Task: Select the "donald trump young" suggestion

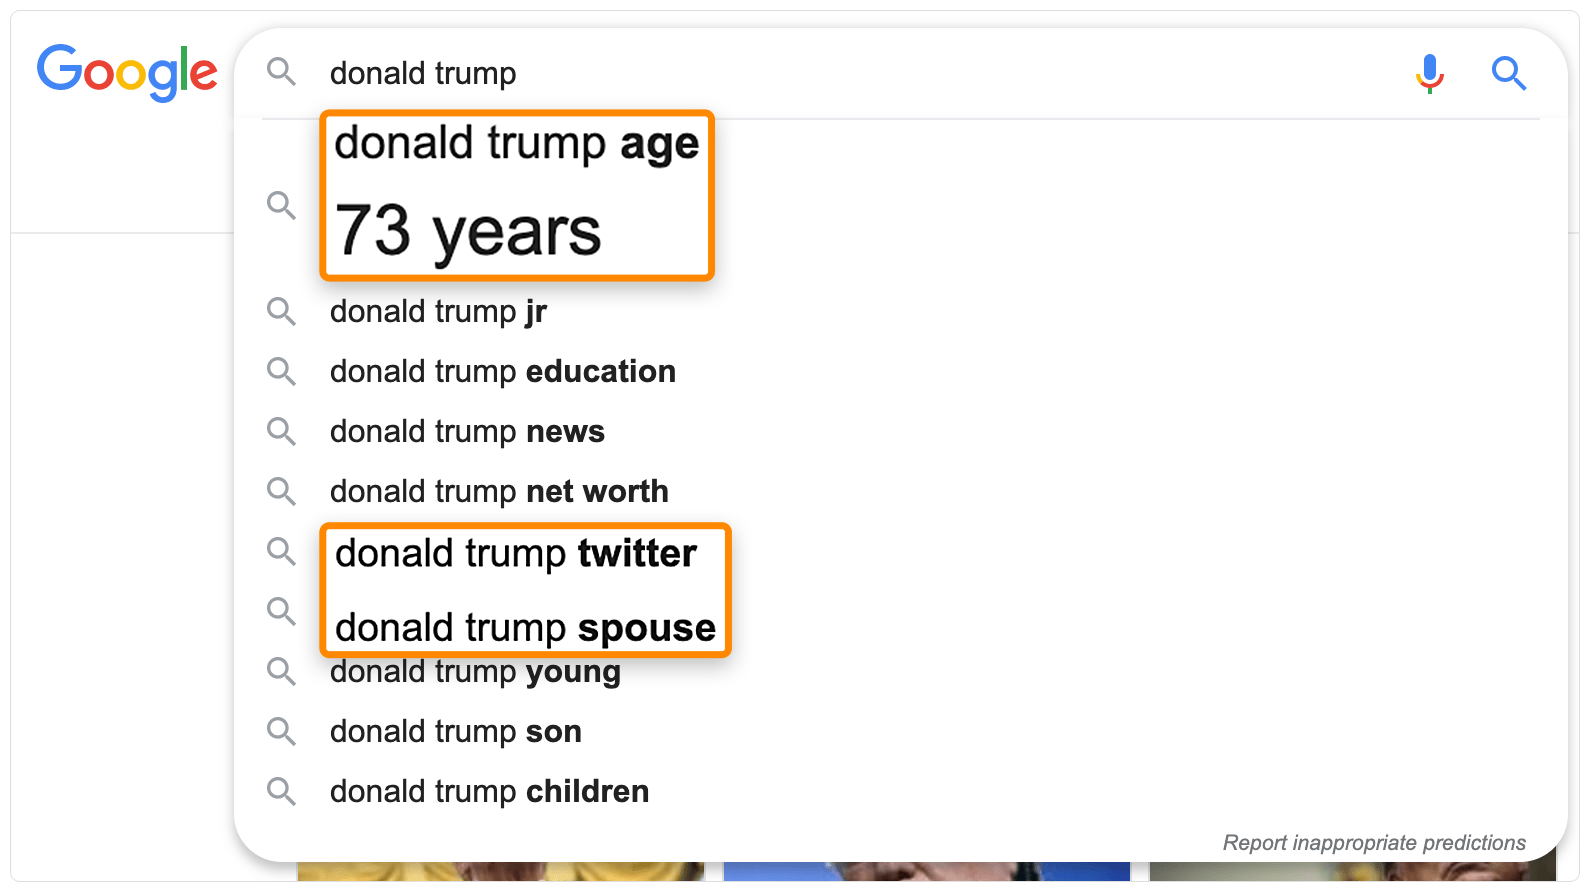Action: pos(474,671)
